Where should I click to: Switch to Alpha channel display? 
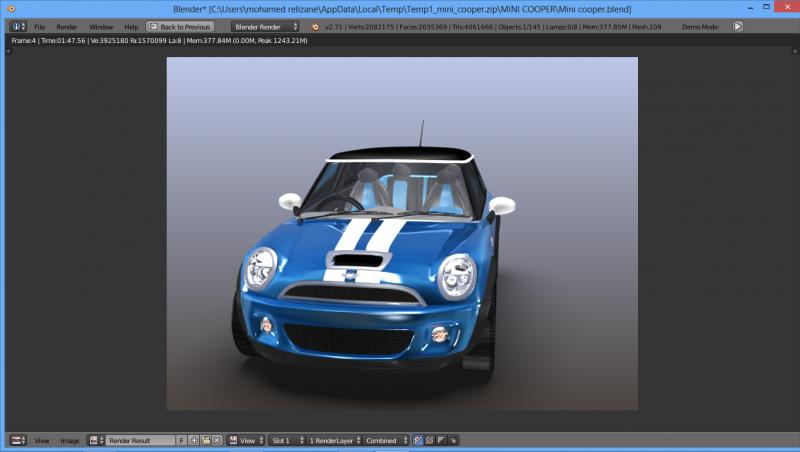pos(441,440)
